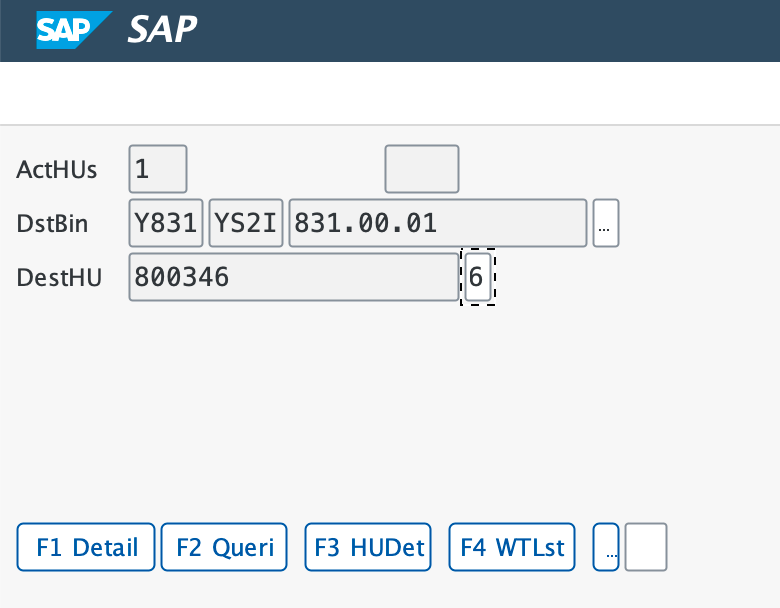Open the ellipsis button beside the DstBin row
The width and height of the screenshot is (780, 608).
click(605, 223)
